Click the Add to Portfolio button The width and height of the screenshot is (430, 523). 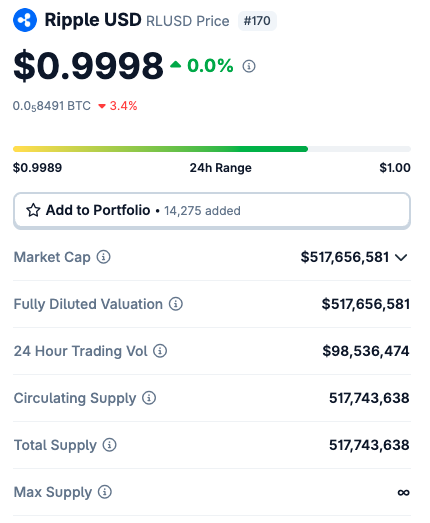[212, 211]
